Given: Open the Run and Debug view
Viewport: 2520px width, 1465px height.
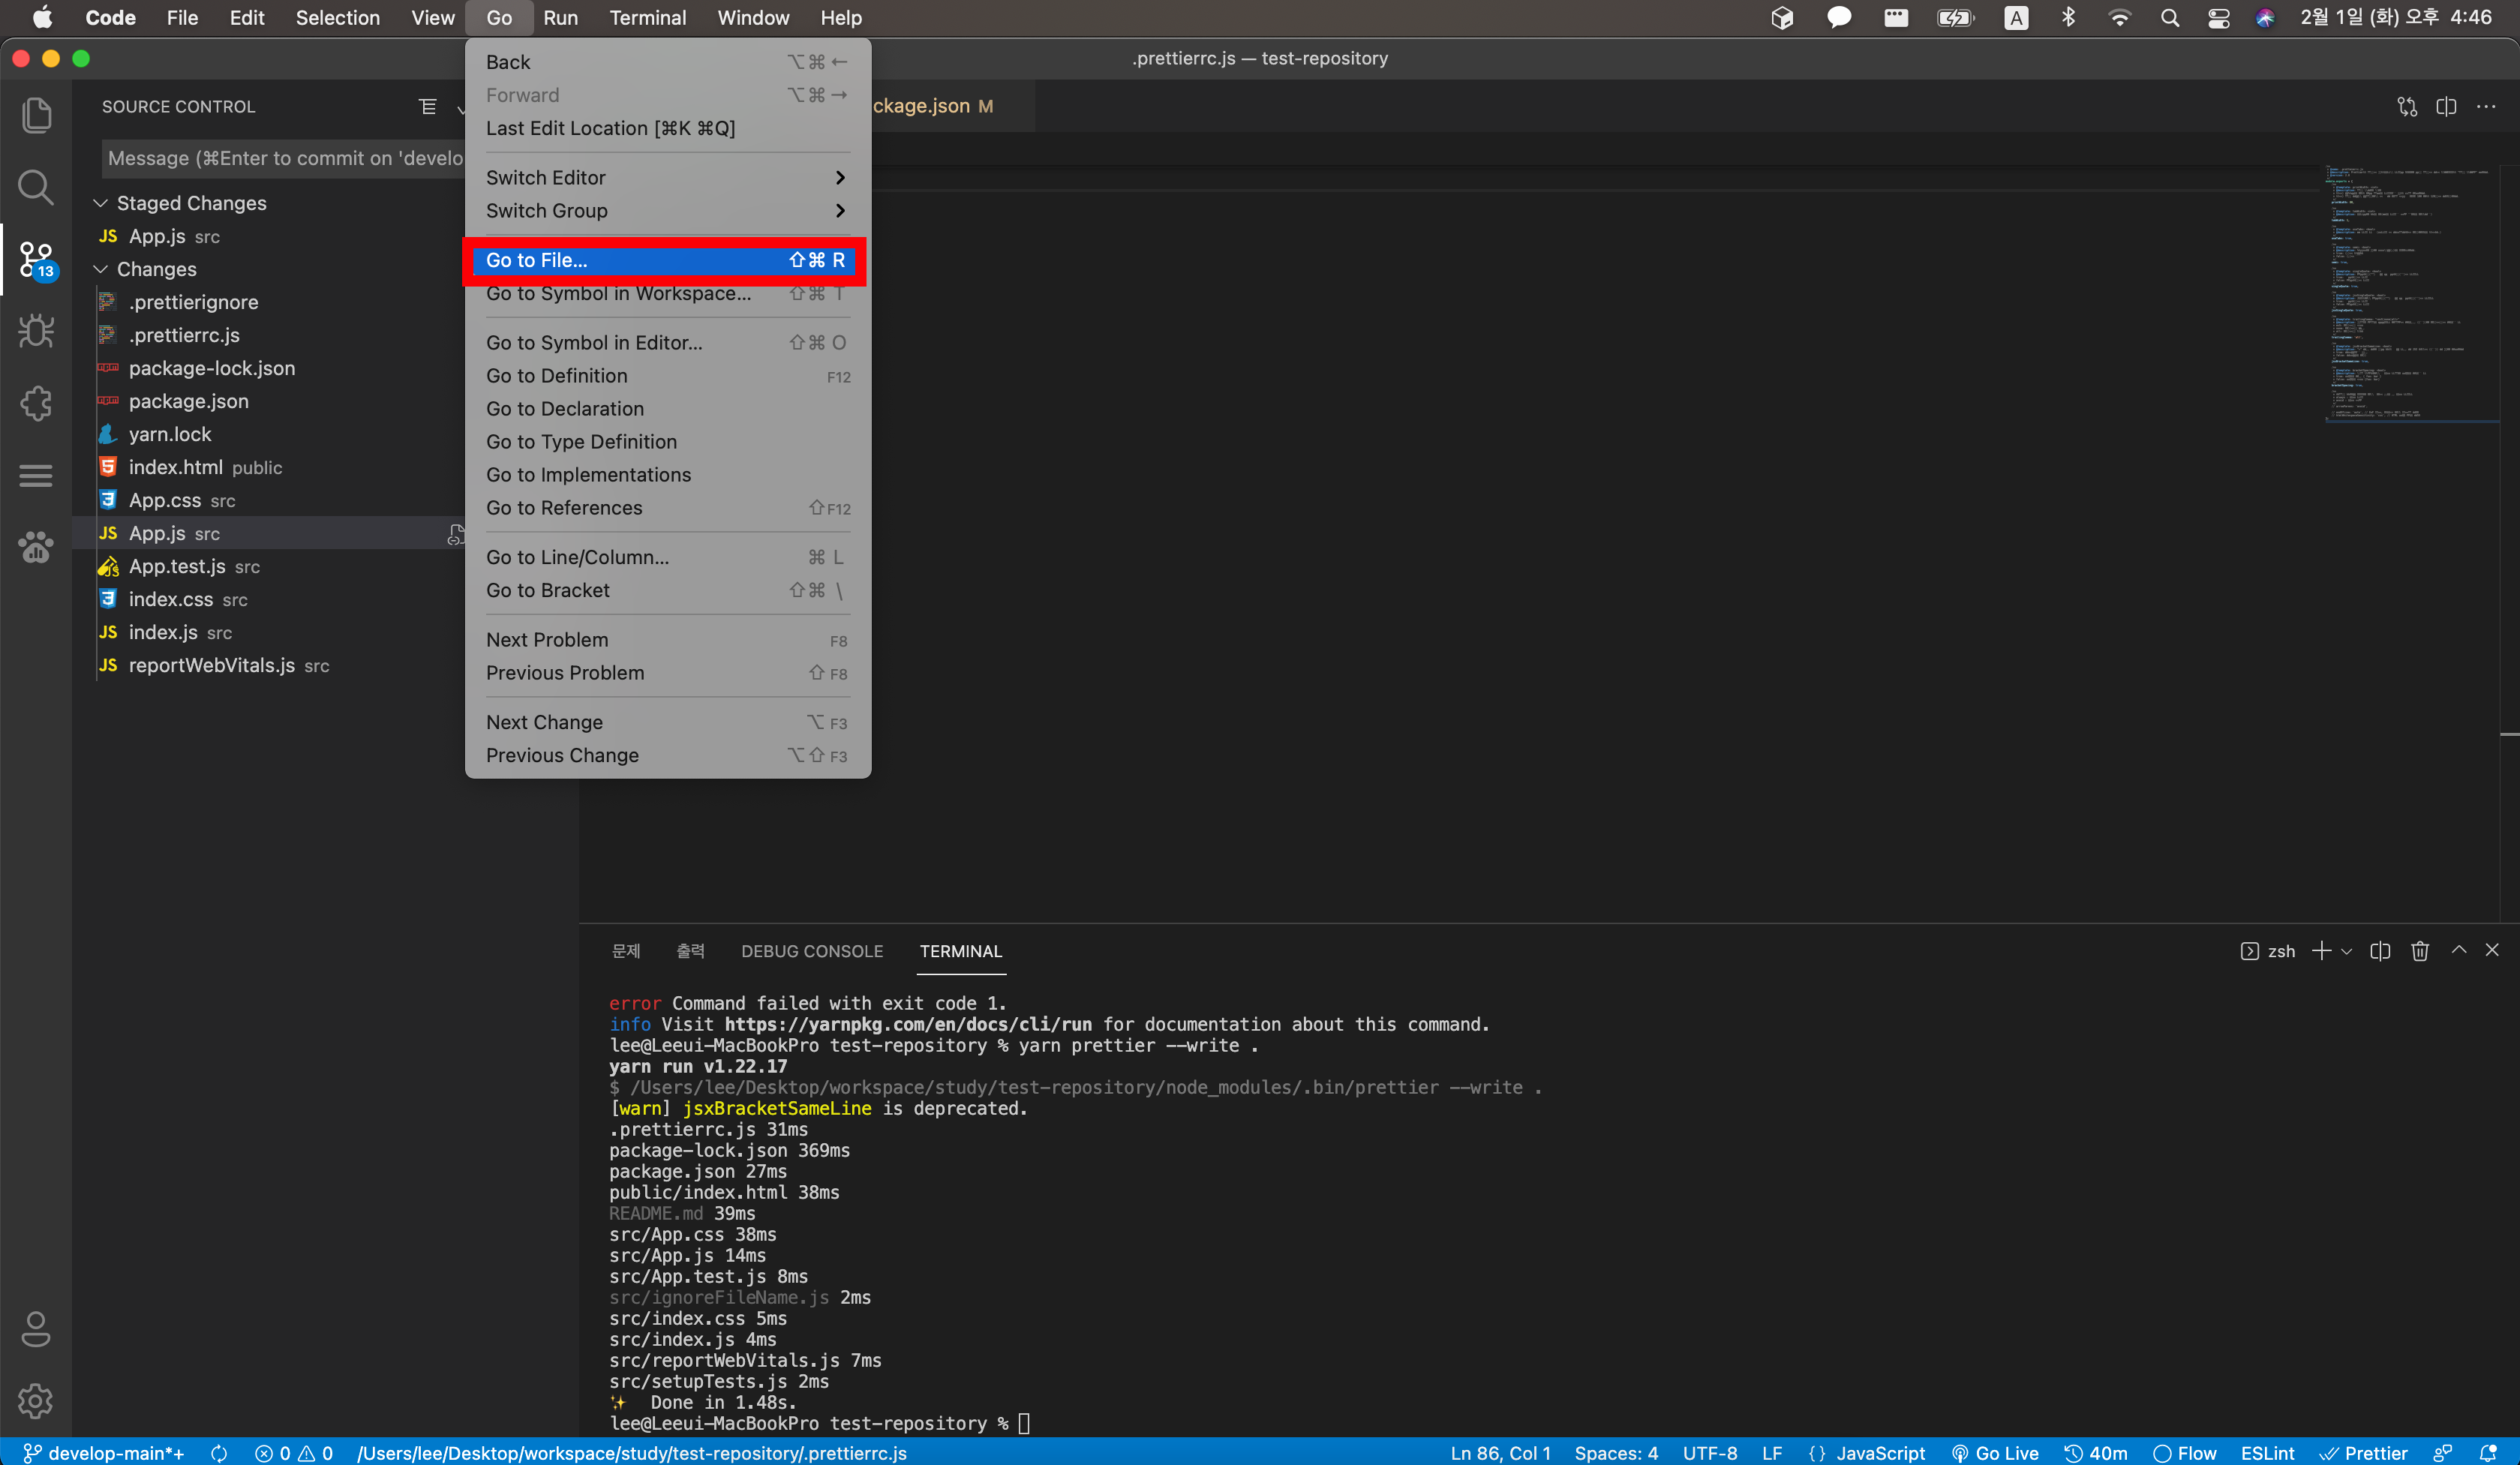Looking at the screenshot, I should coord(36,331).
